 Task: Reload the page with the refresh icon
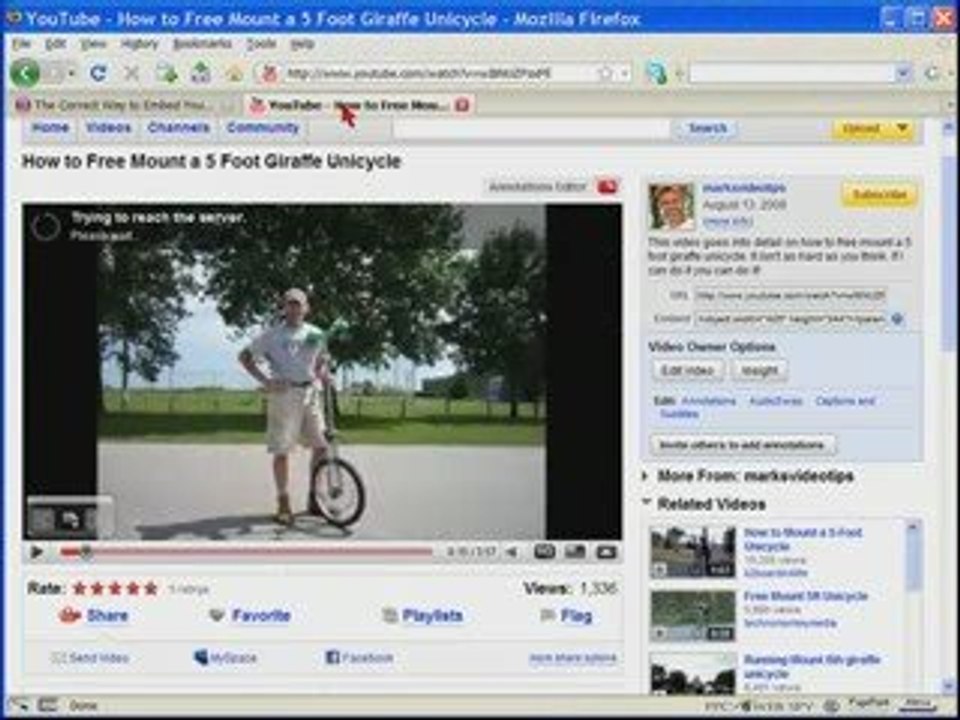(98, 74)
